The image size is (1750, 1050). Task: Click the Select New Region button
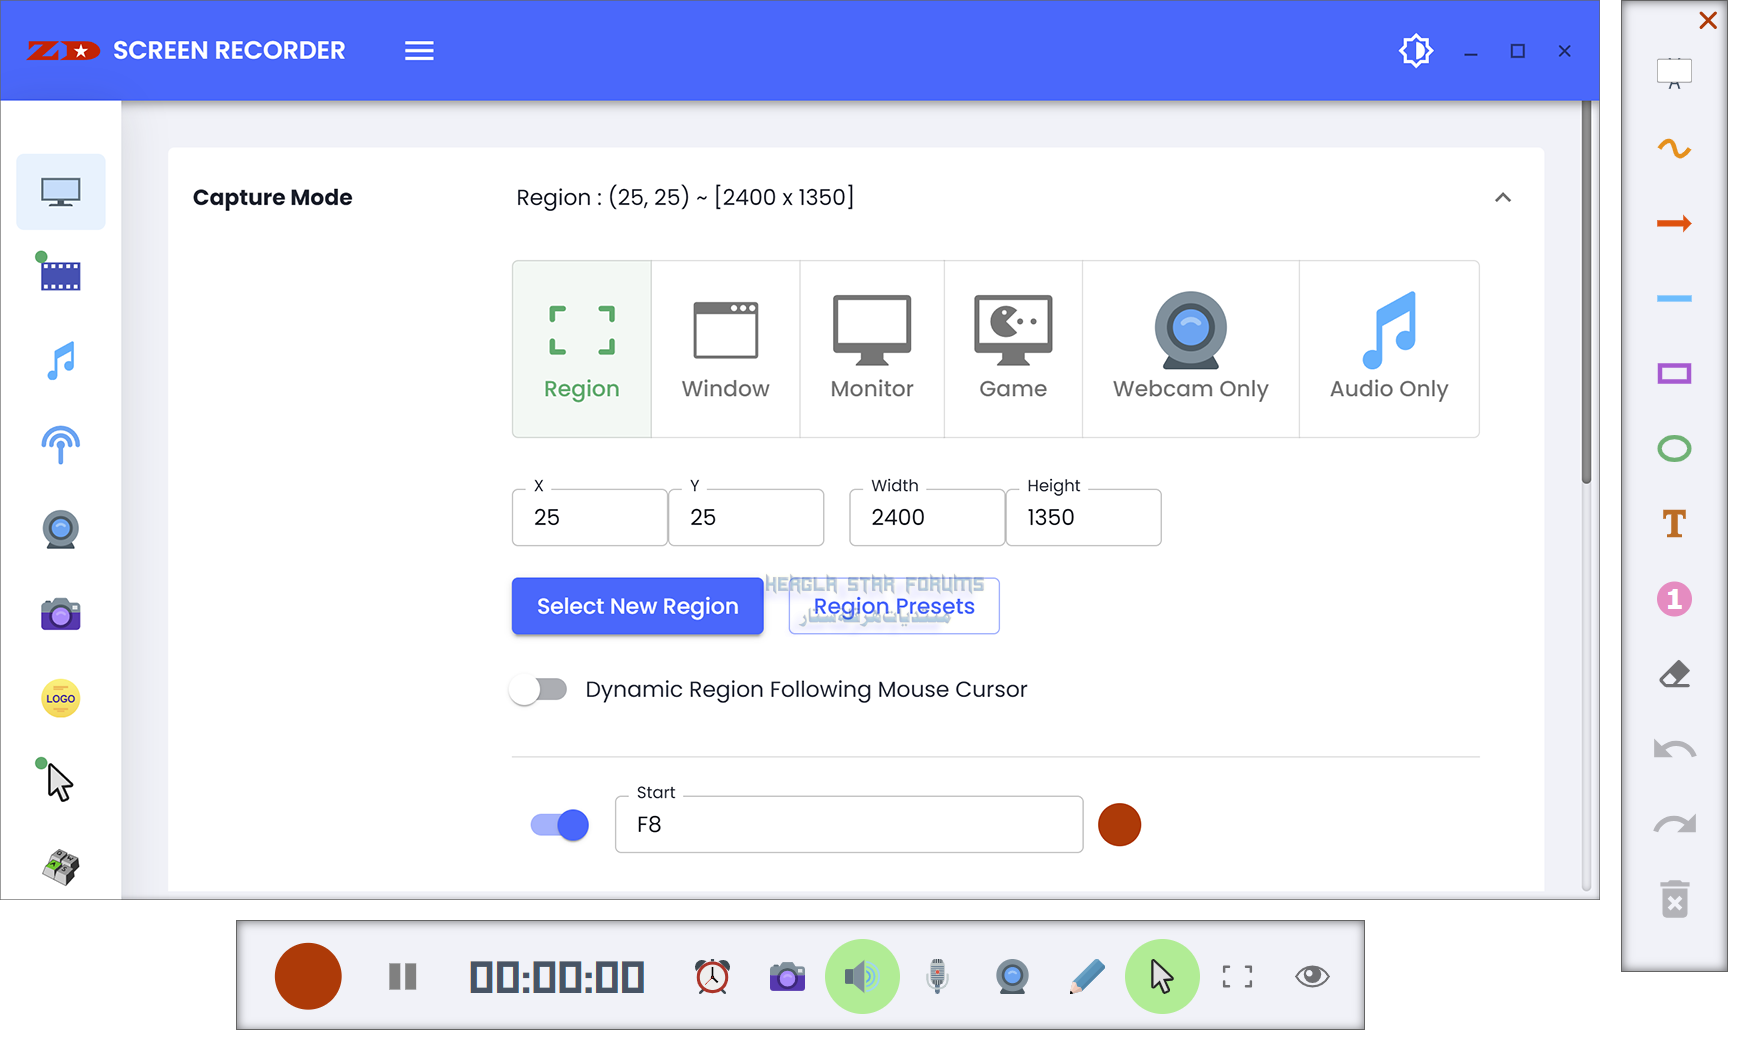click(637, 606)
